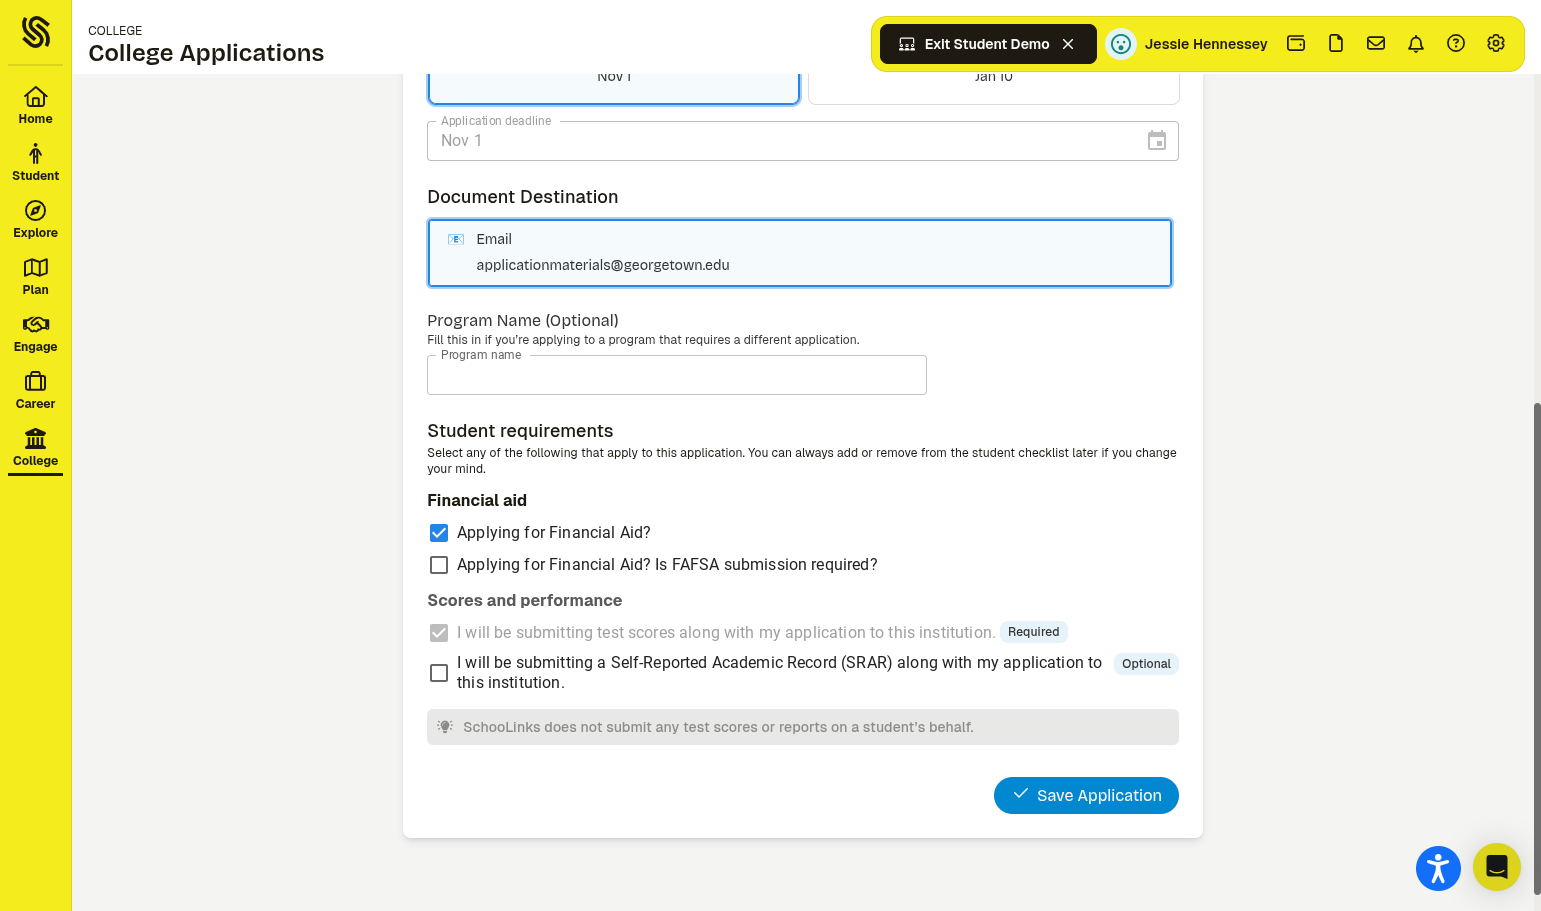Viewport: 1541px width, 911px height.
Task: Click the required test scores checkbox
Action: tap(439, 633)
